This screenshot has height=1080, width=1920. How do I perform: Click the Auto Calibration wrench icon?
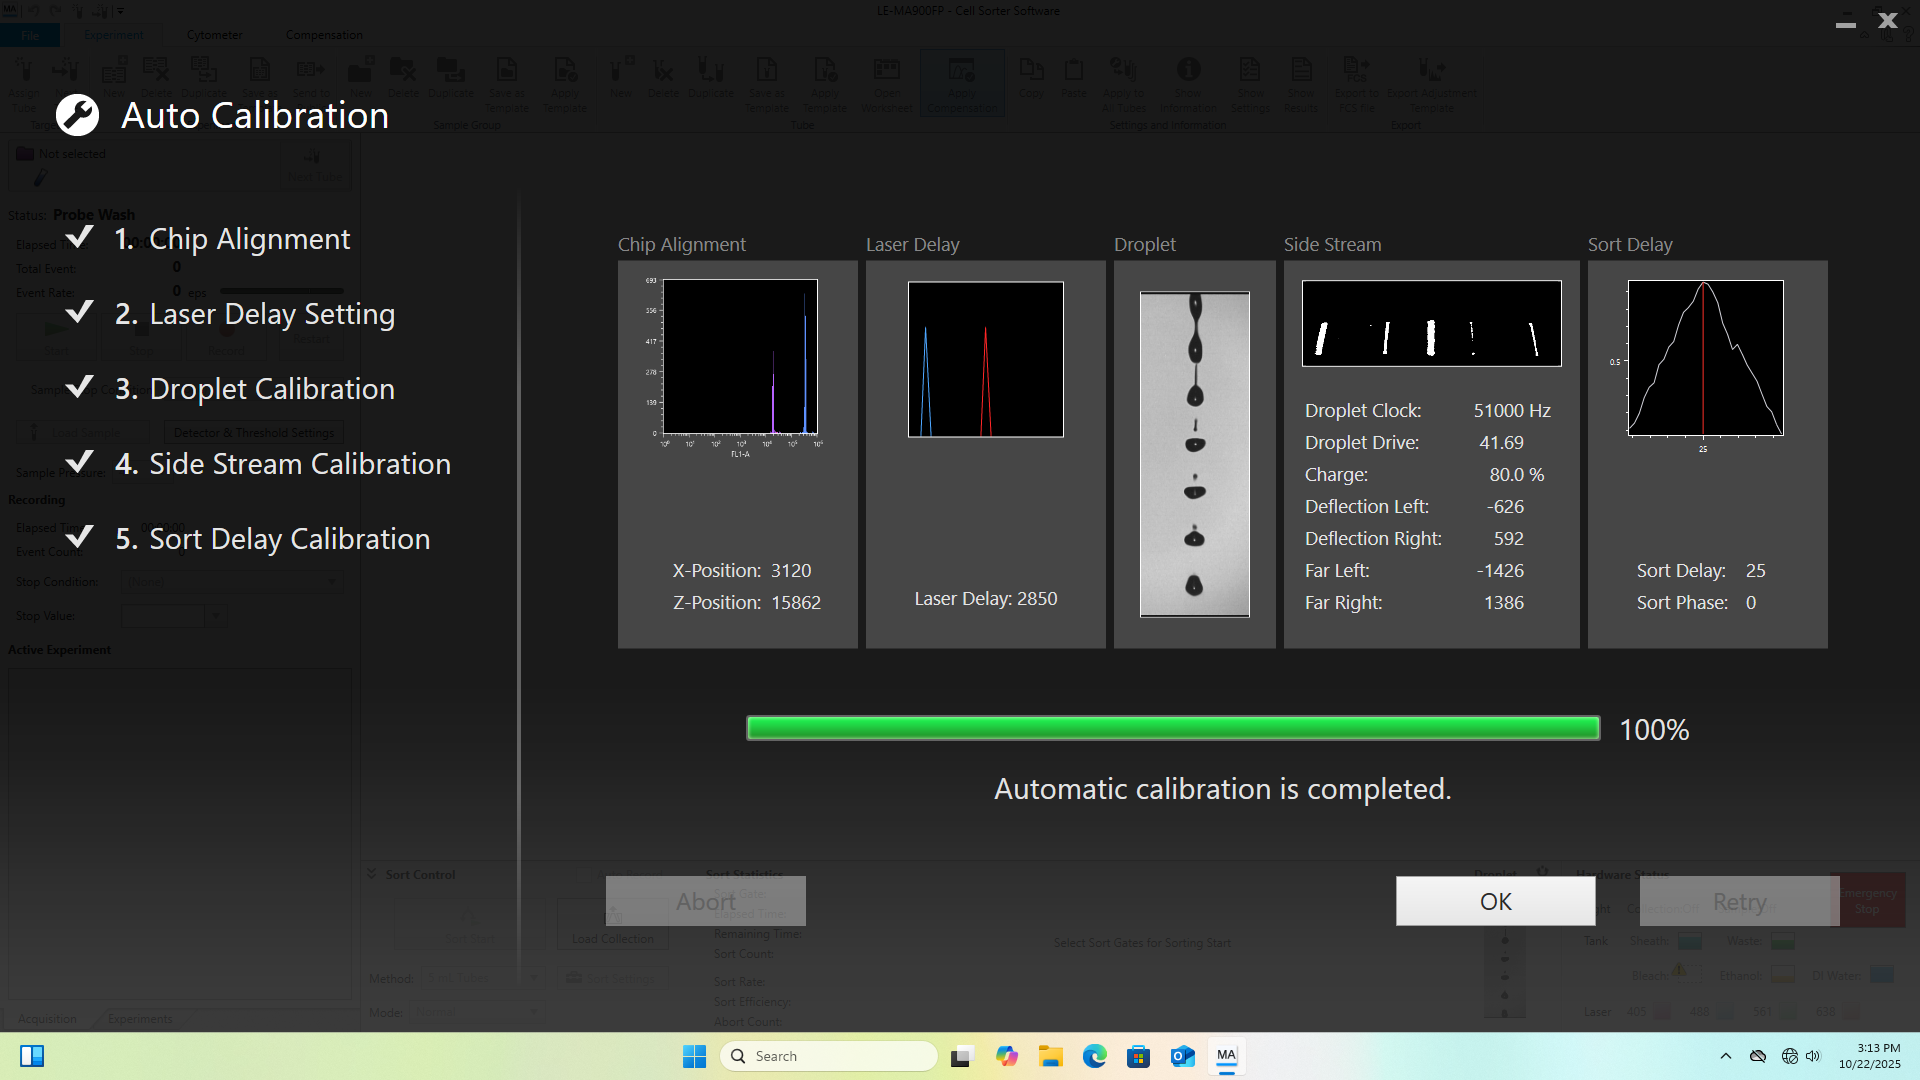[77, 115]
